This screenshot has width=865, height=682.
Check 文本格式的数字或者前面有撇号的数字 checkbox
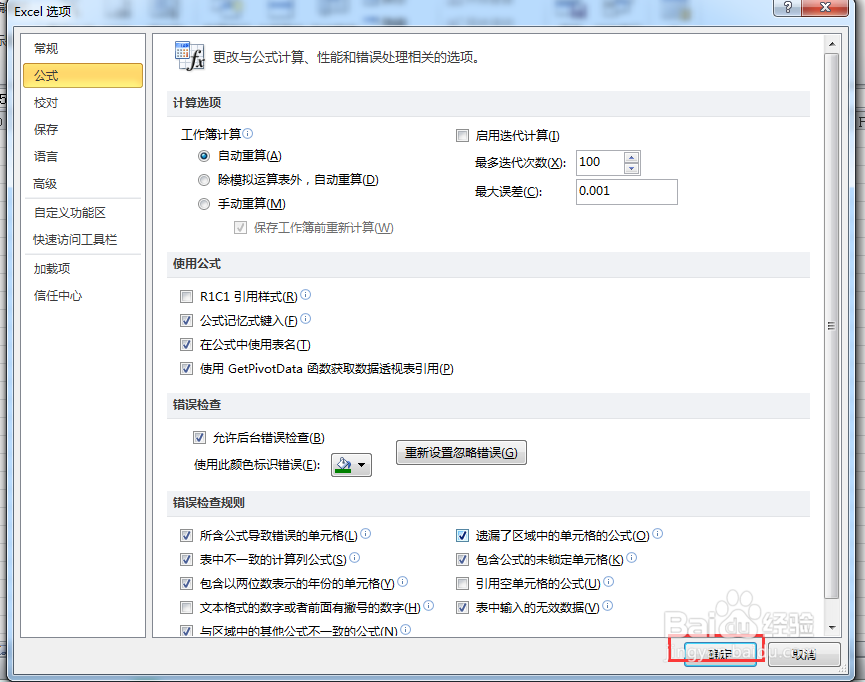pos(186,608)
